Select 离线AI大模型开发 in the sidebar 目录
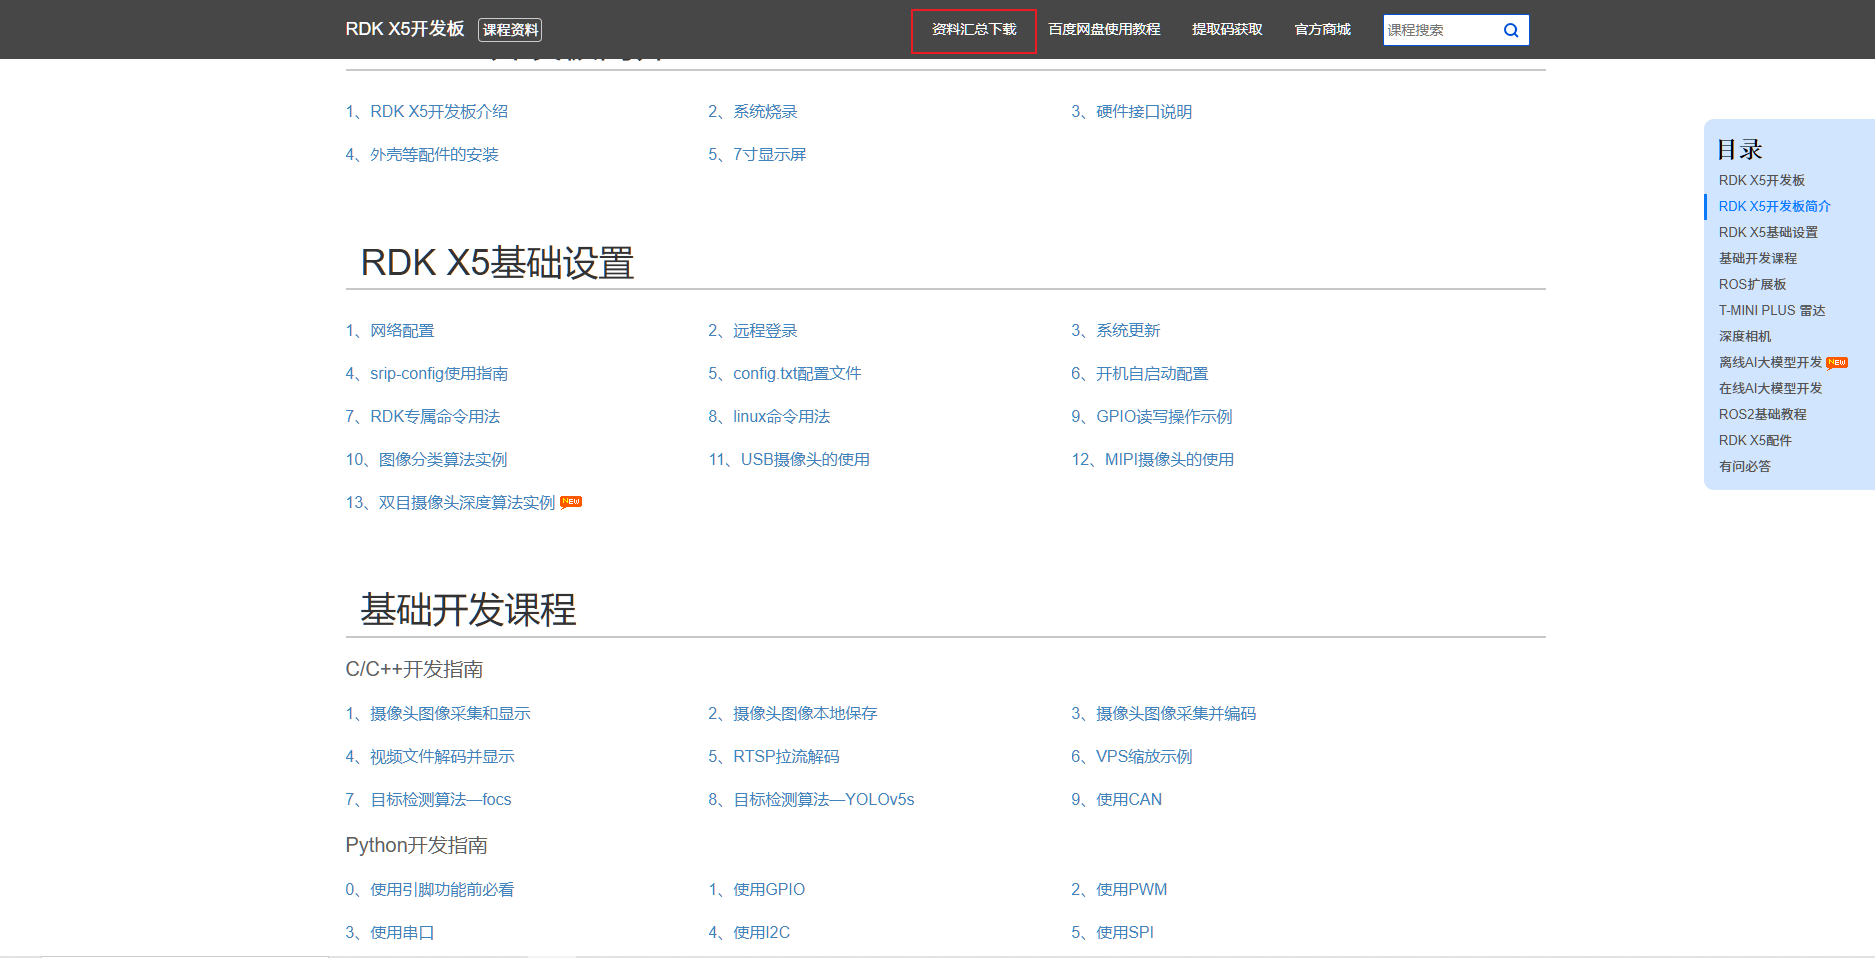1875x958 pixels. 1770,362
